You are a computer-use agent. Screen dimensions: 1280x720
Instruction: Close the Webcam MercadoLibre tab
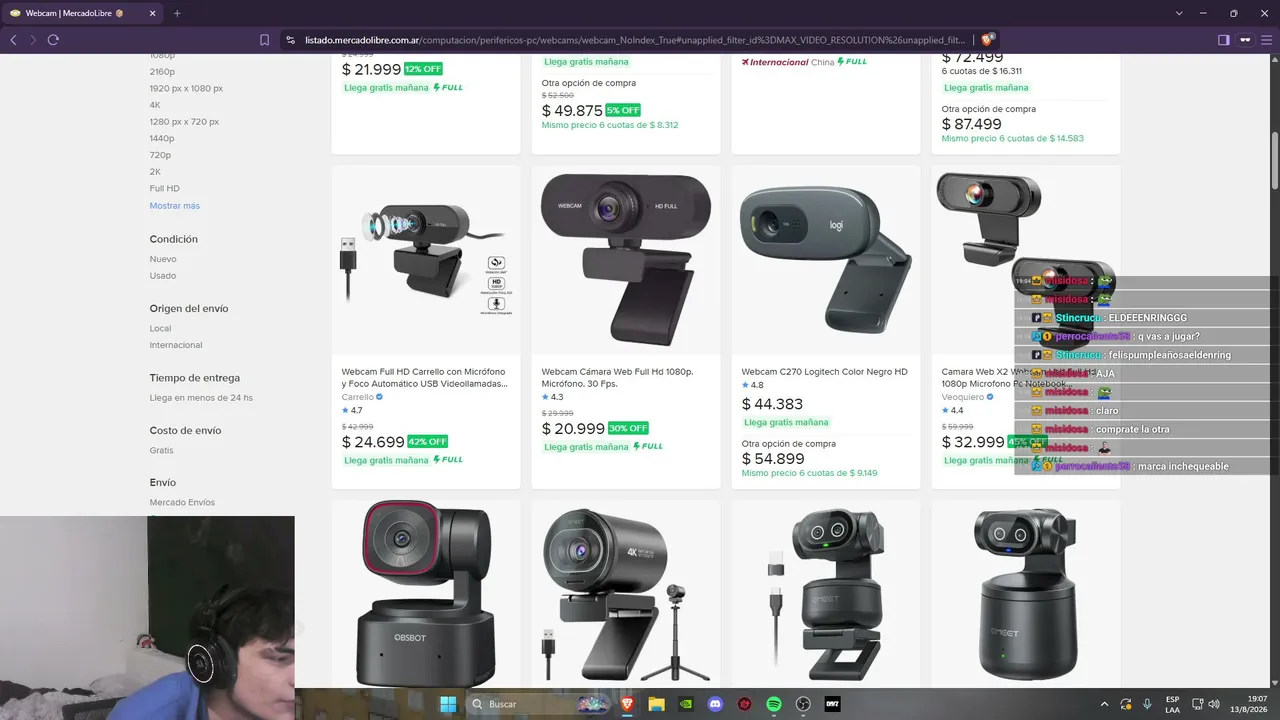click(152, 13)
